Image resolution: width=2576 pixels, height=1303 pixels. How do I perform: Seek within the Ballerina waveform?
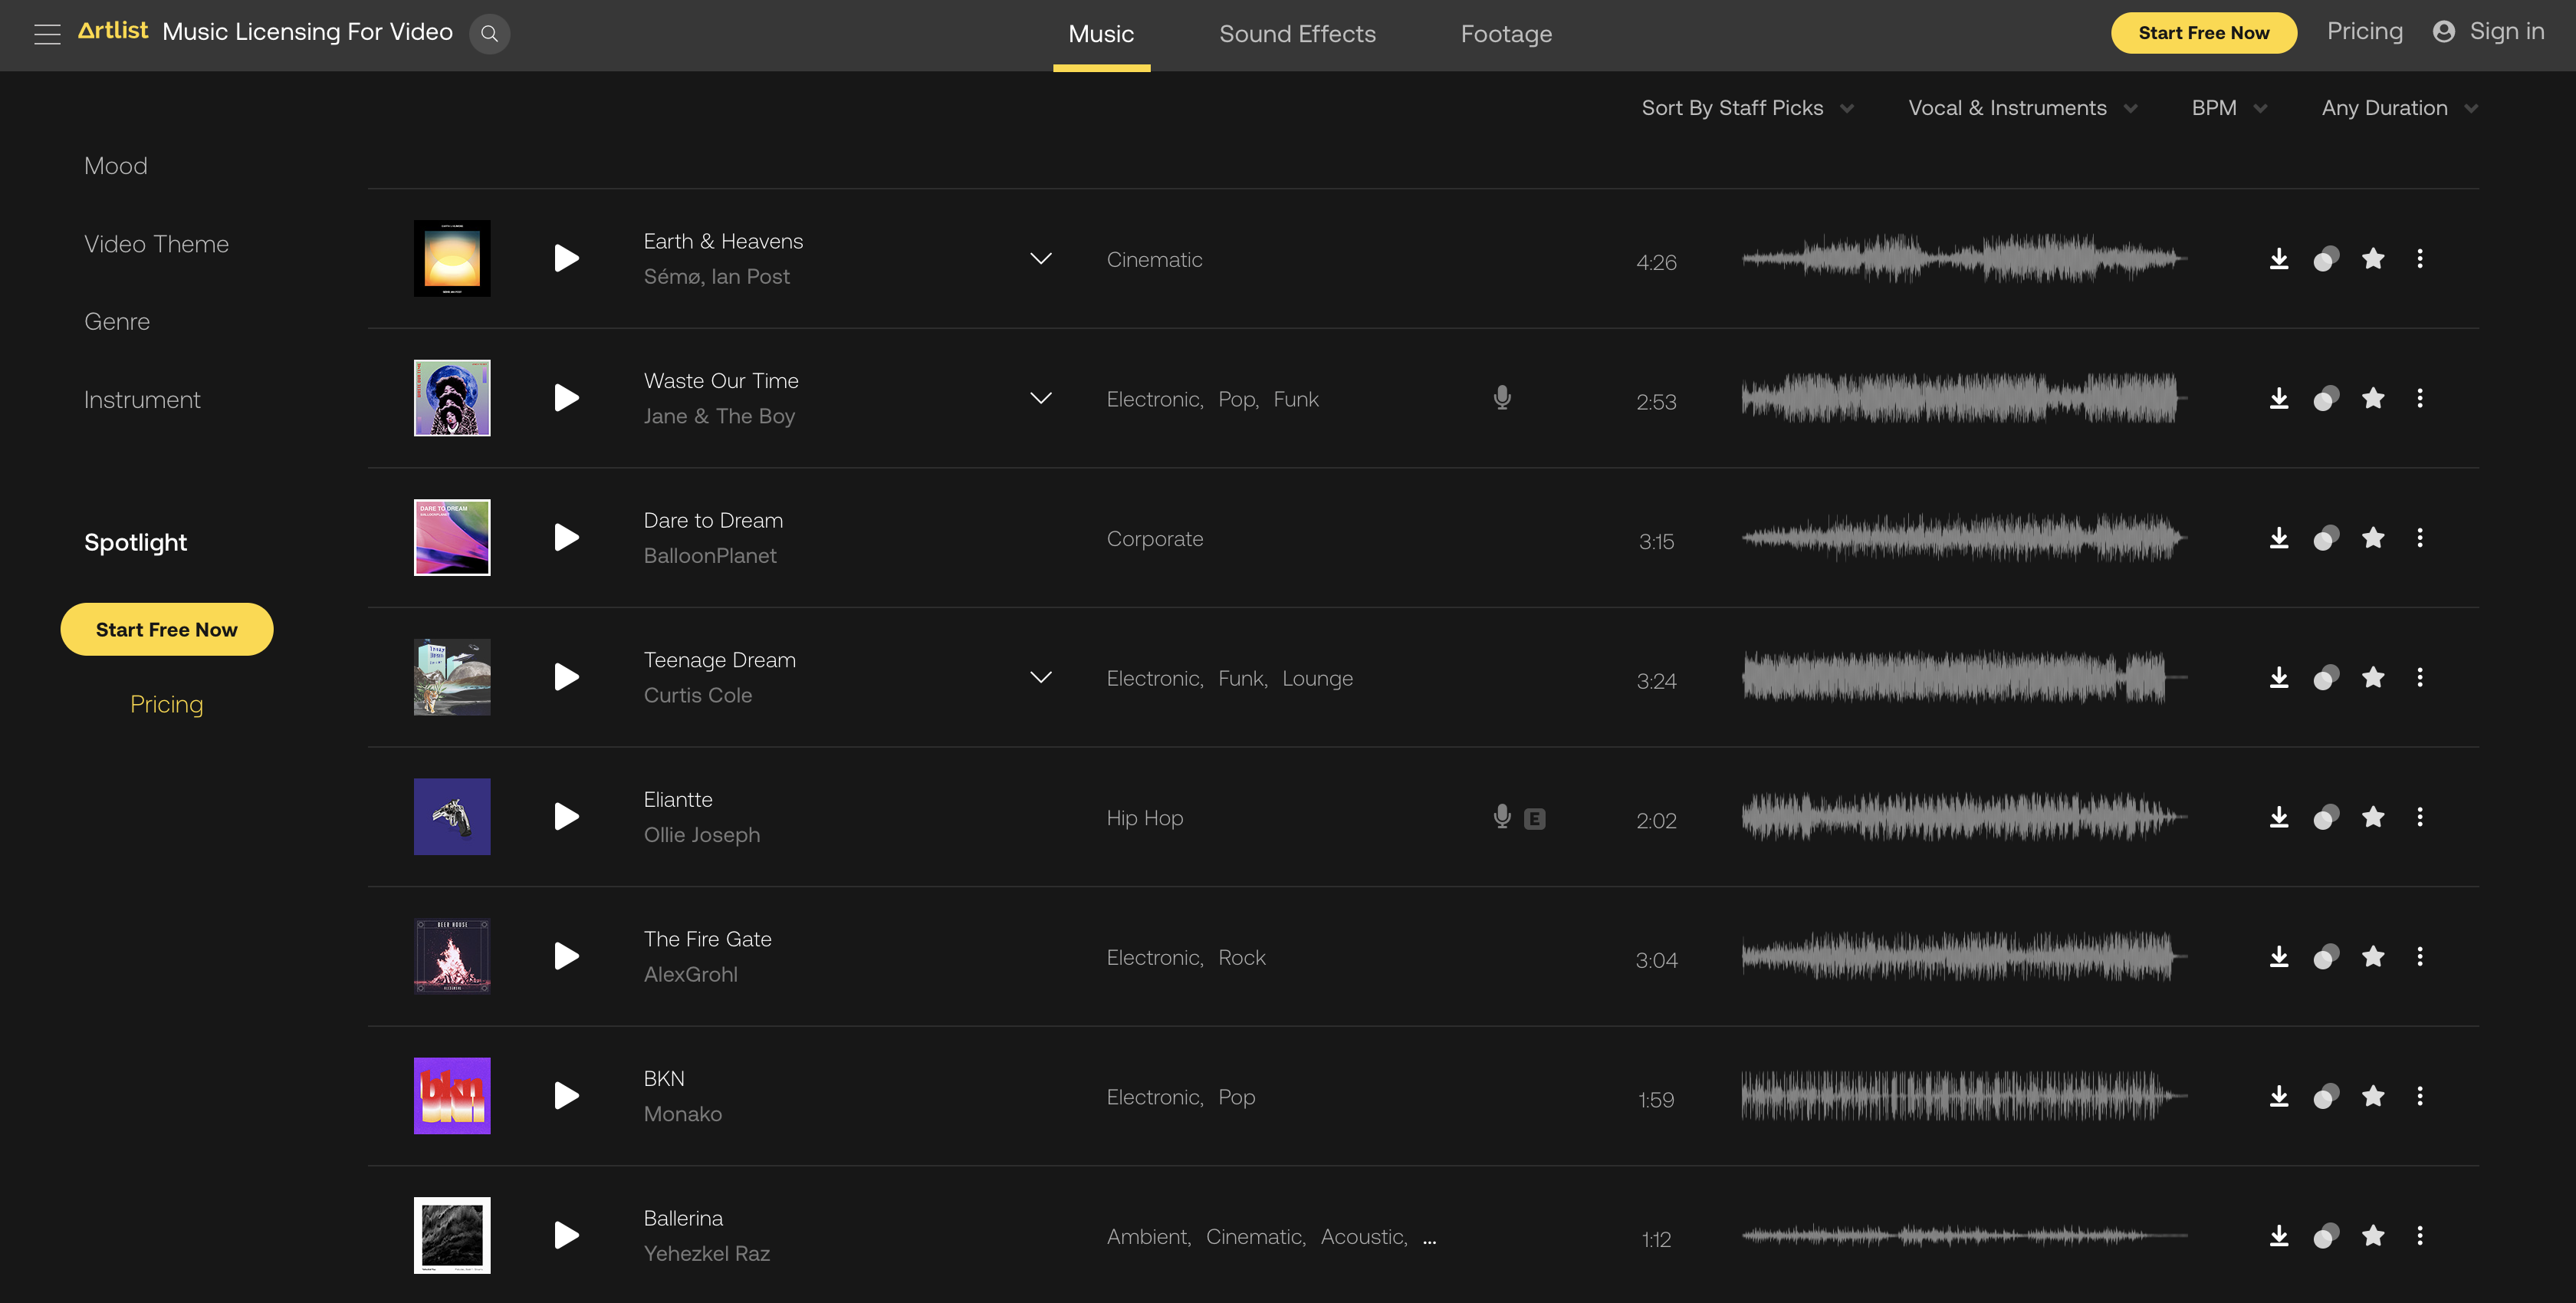click(1960, 1238)
